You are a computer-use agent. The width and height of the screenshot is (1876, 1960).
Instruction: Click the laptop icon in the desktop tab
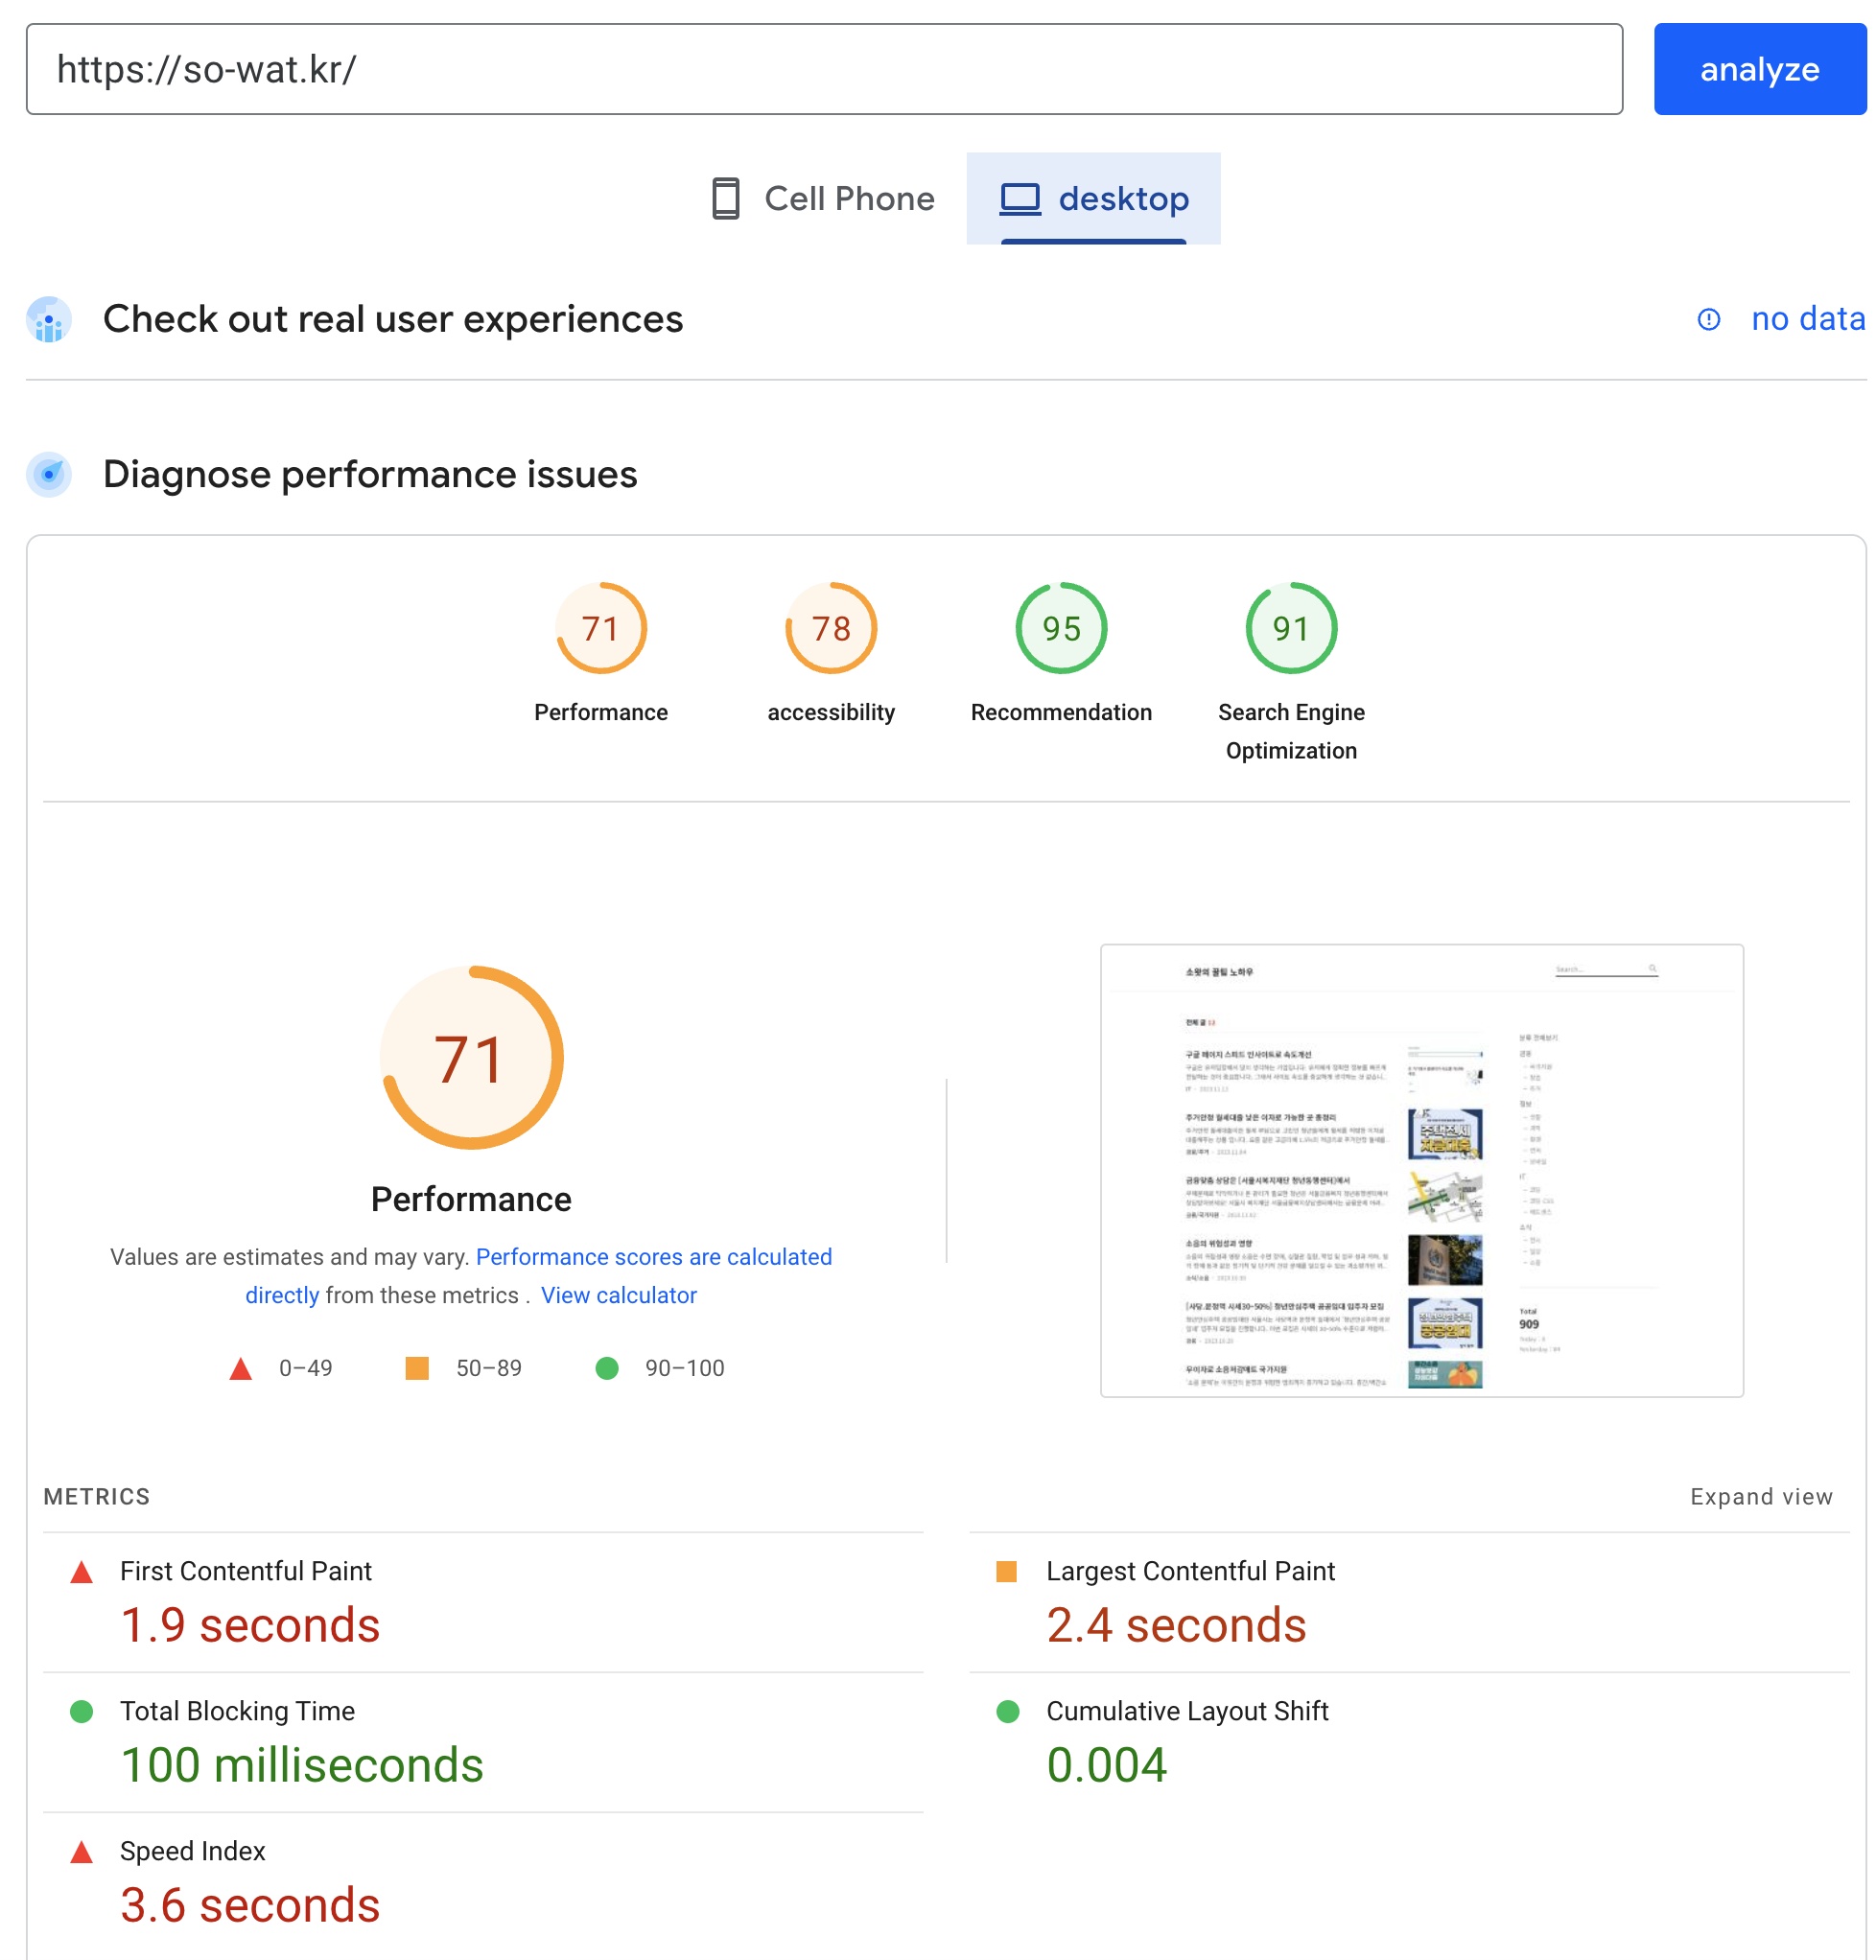pyautogui.click(x=1020, y=198)
